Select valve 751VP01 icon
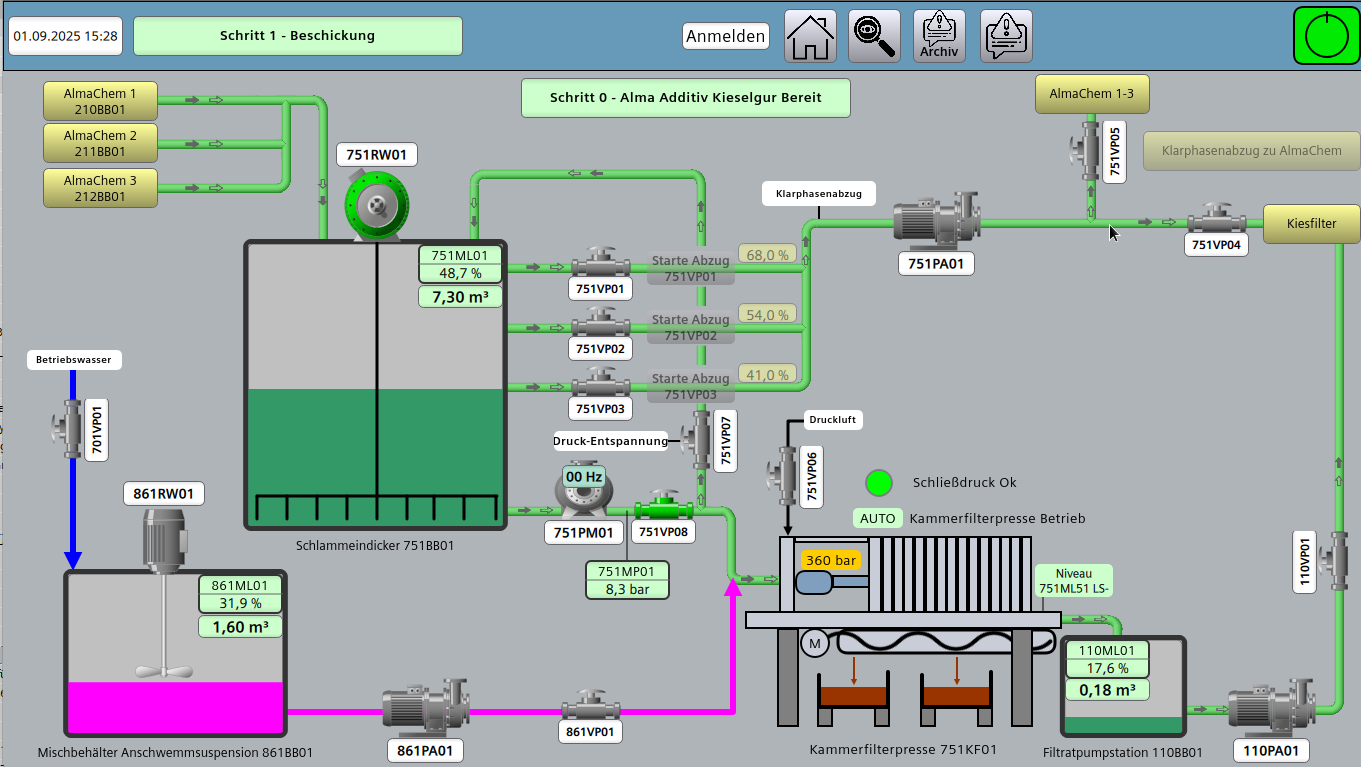1361x767 pixels. tap(598, 265)
